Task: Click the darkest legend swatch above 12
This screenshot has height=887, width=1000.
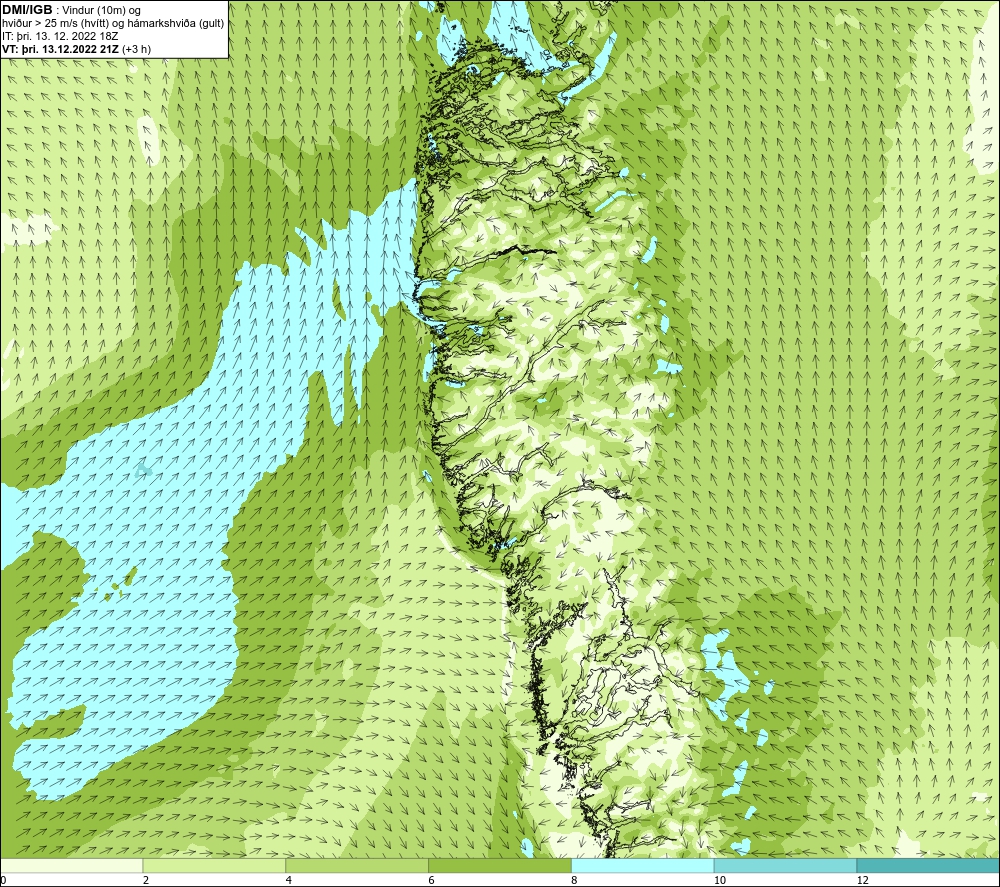Action: pyautogui.click(x=929, y=865)
